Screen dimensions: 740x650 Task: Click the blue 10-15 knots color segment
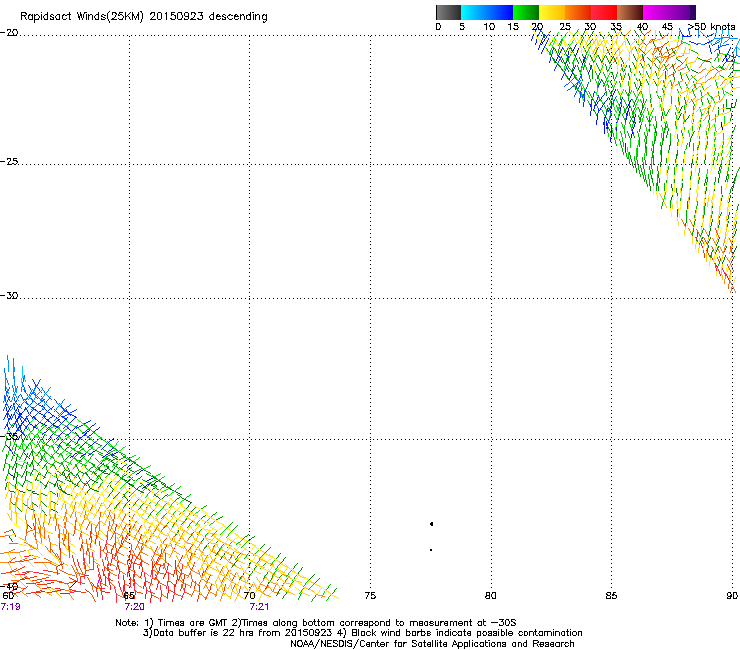tap(500, 12)
